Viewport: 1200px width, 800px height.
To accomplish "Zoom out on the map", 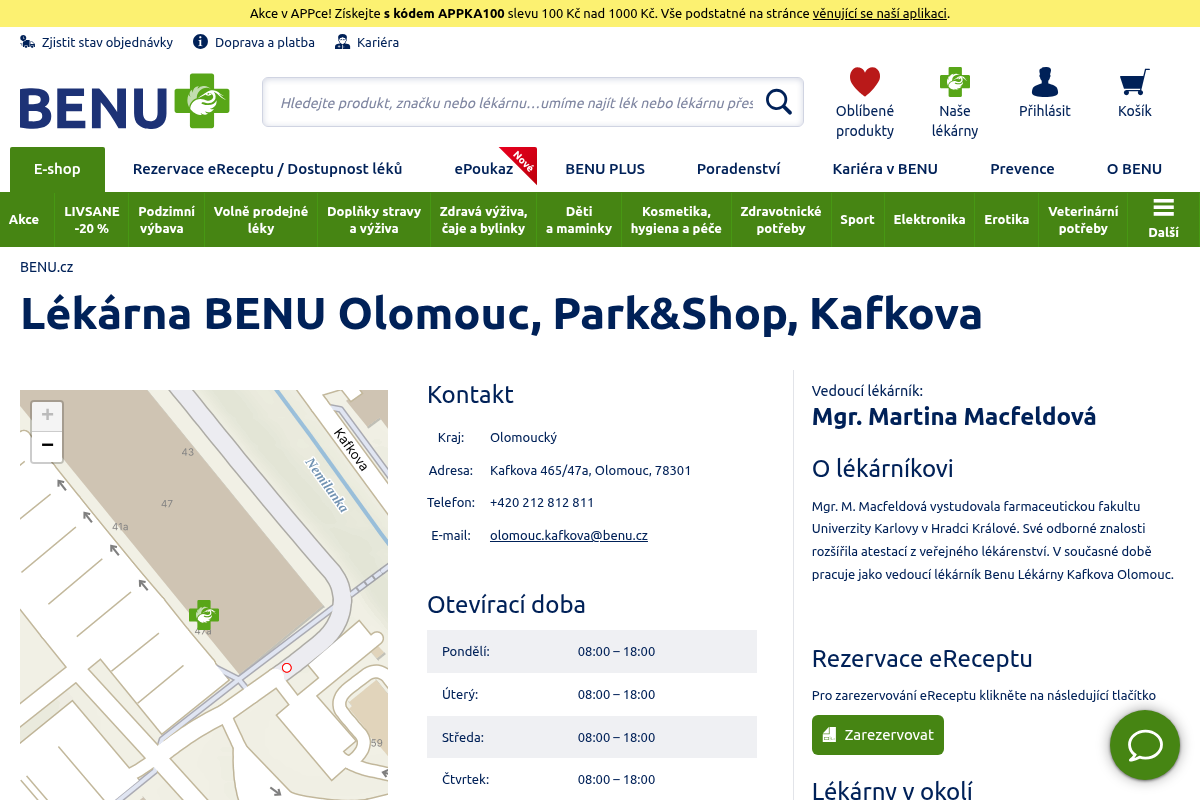I will point(47,446).
